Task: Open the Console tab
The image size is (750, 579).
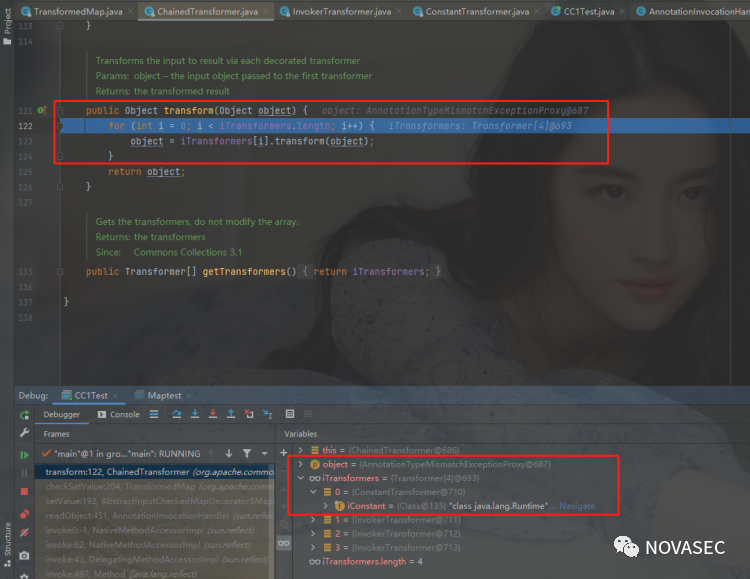Action: tap(119, 414)
